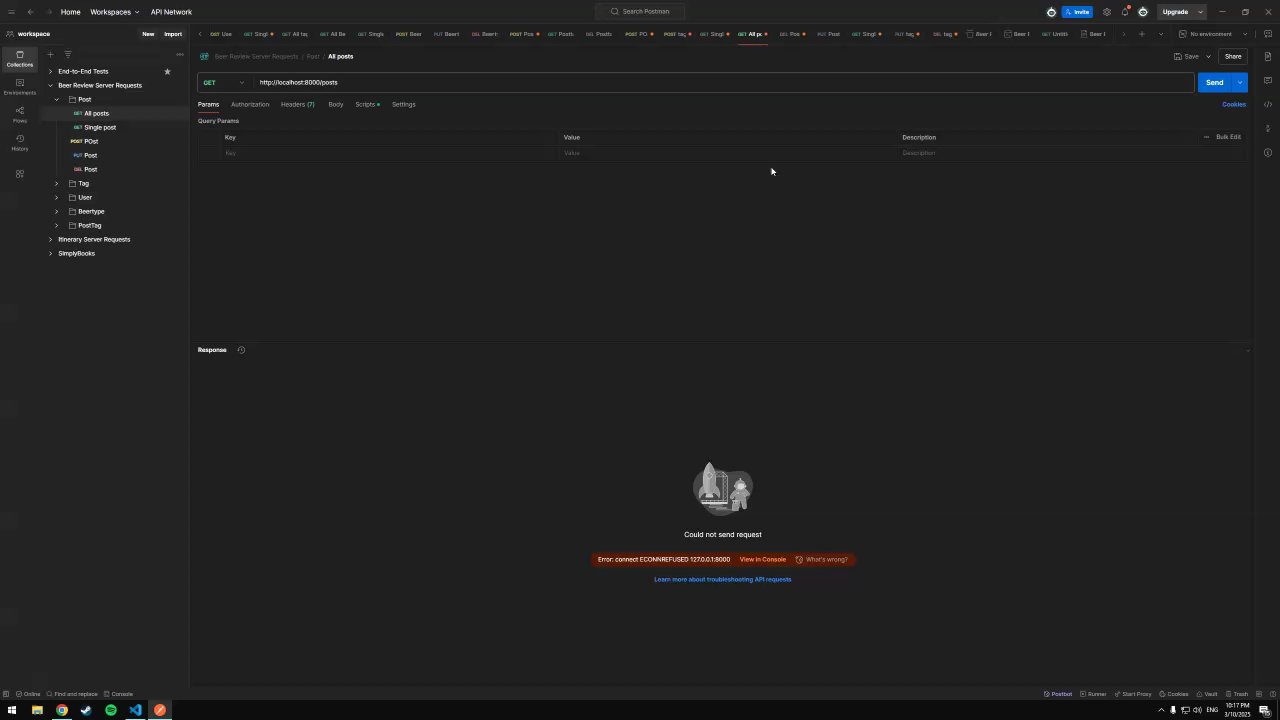
Task: Open the request info icon in right sidebar
Action: point(1268,152)
